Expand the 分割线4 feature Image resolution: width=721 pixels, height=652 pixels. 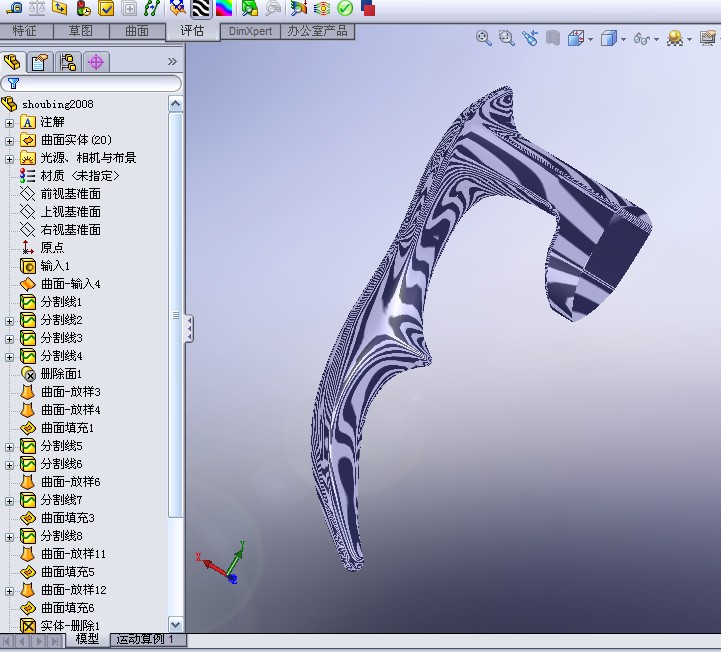[10, 357]
